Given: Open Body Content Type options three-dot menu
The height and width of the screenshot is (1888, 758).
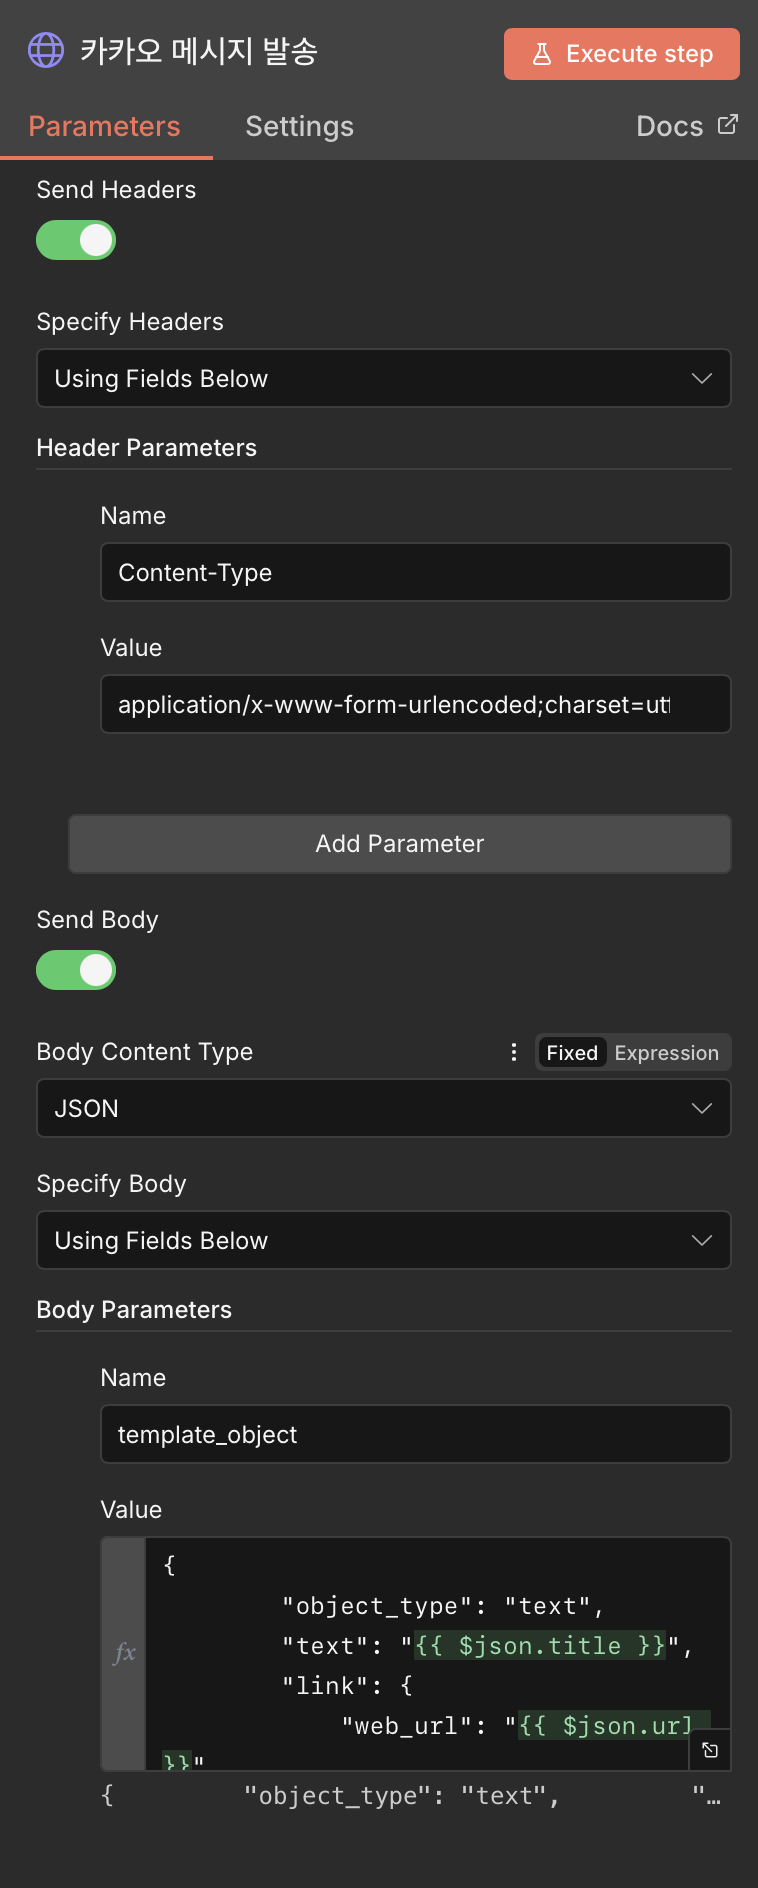Looking at the screenshot, I should click(x=514, y=1052).
